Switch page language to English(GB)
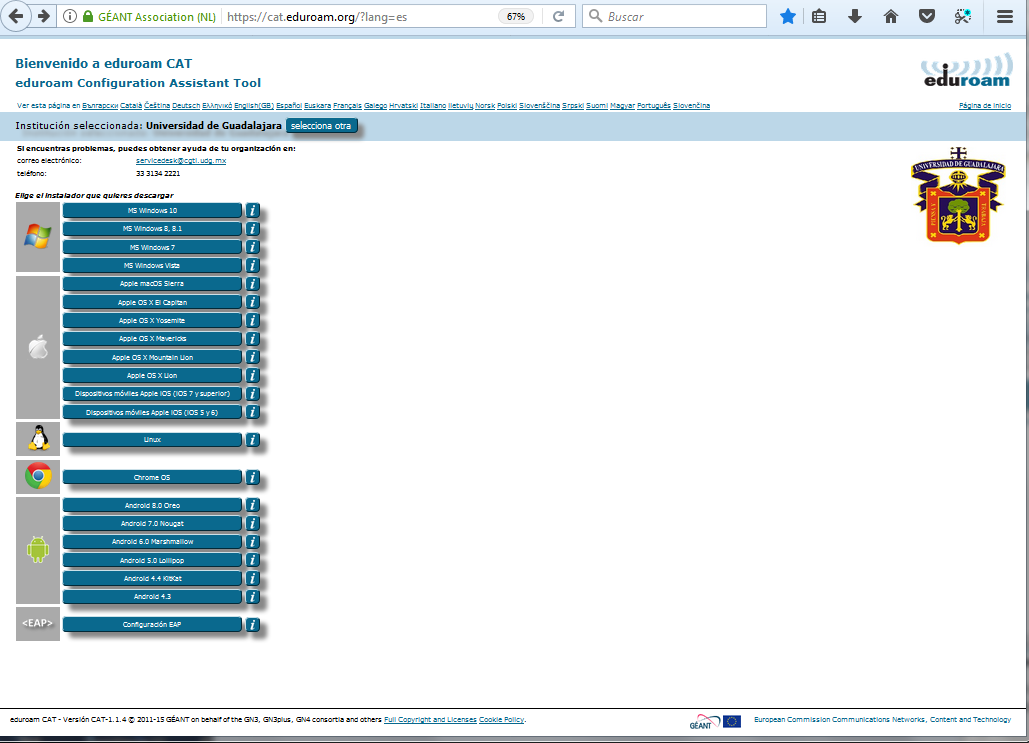Viewport: 1029px width, 743px height. pyautogui.click(x=254, y=106)
